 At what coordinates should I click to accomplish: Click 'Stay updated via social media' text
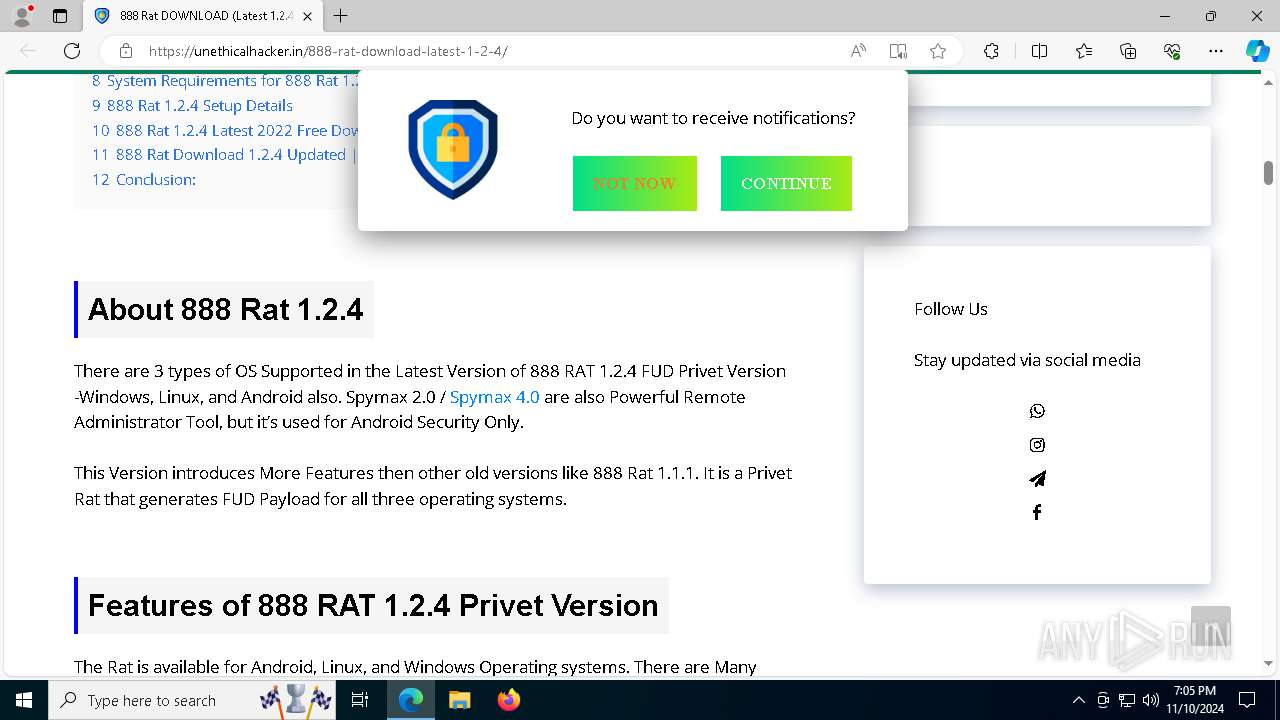click(1027, 360)
